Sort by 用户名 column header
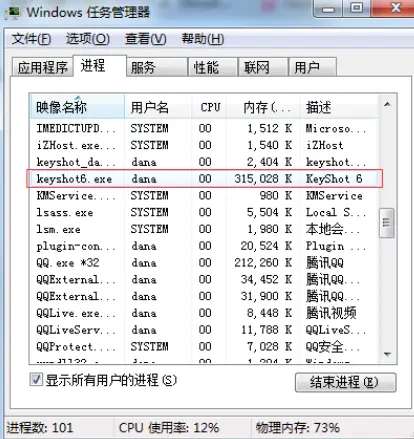The height and width of the screenshot is (439, 414). pyautogui.click(x=158, y=107)
